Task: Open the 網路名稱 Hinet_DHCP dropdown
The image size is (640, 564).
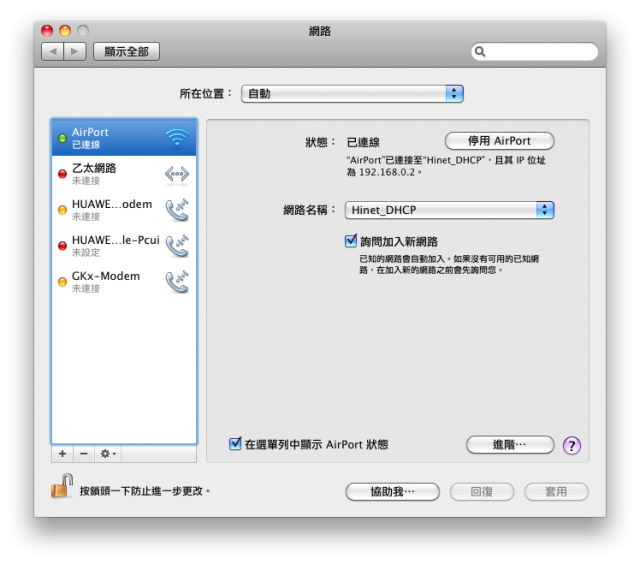Action: (x=449, y=210)
